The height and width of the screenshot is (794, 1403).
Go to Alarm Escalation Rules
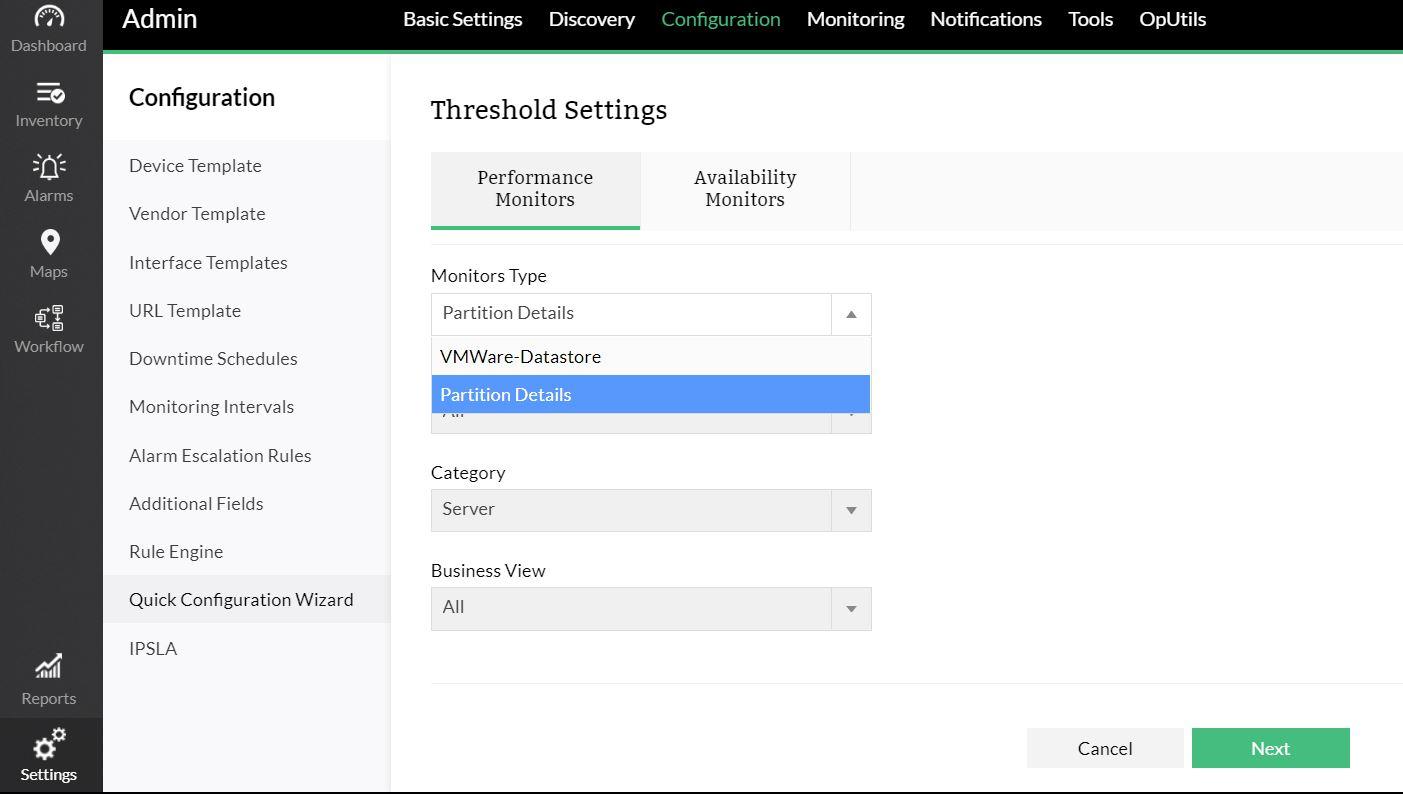(220, 456)
